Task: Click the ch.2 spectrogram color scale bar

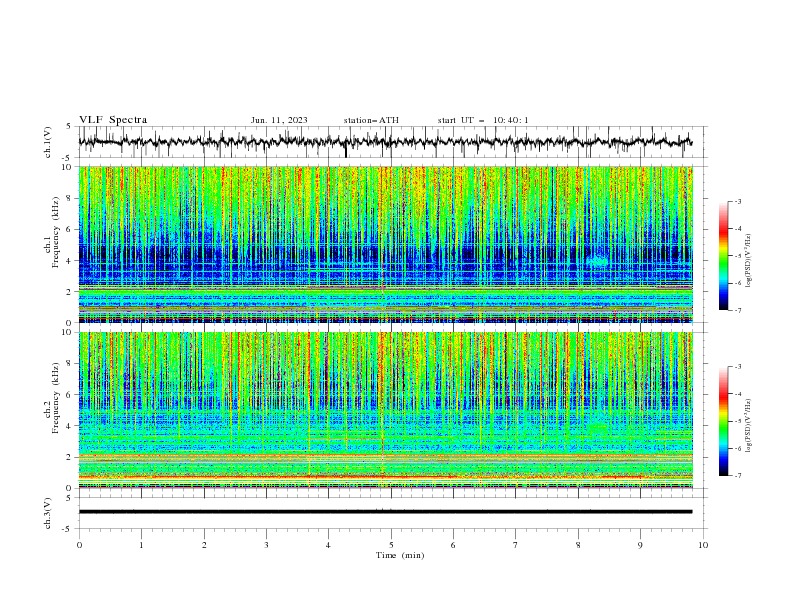Action: pos(723,421)
